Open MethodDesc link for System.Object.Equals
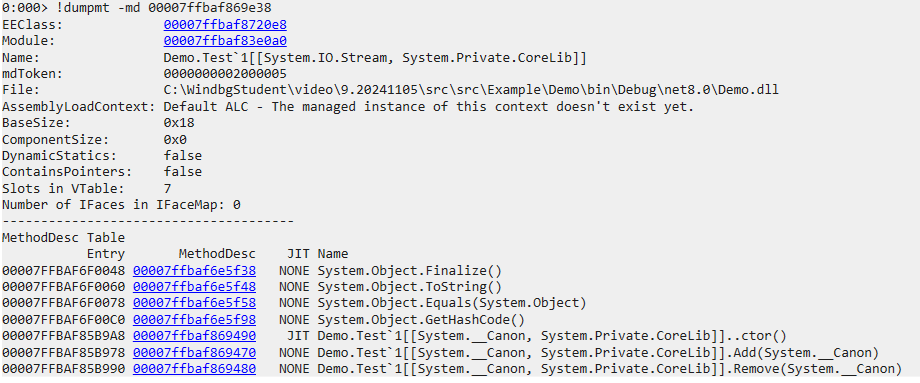This screenshot has height=383, width=920. (x=194, y=303)
